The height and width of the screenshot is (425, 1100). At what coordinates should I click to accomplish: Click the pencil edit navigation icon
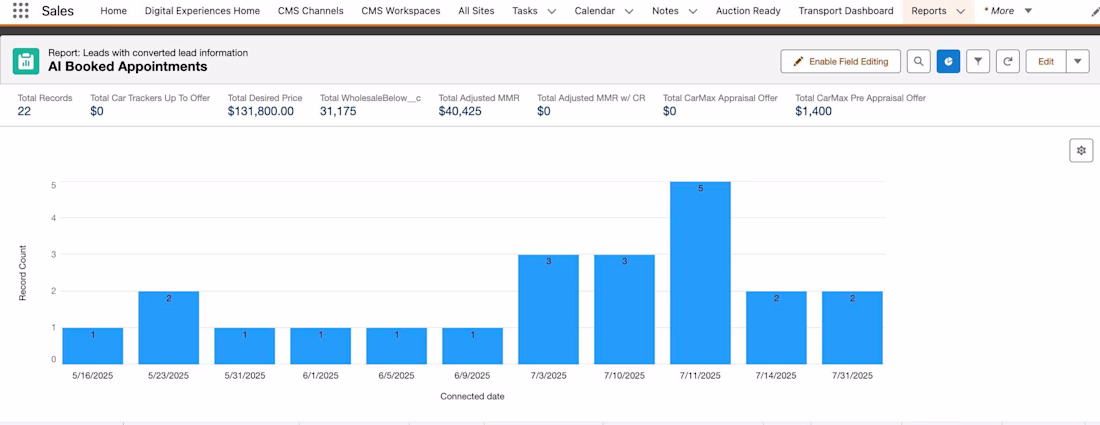(x=1095, y=11)
